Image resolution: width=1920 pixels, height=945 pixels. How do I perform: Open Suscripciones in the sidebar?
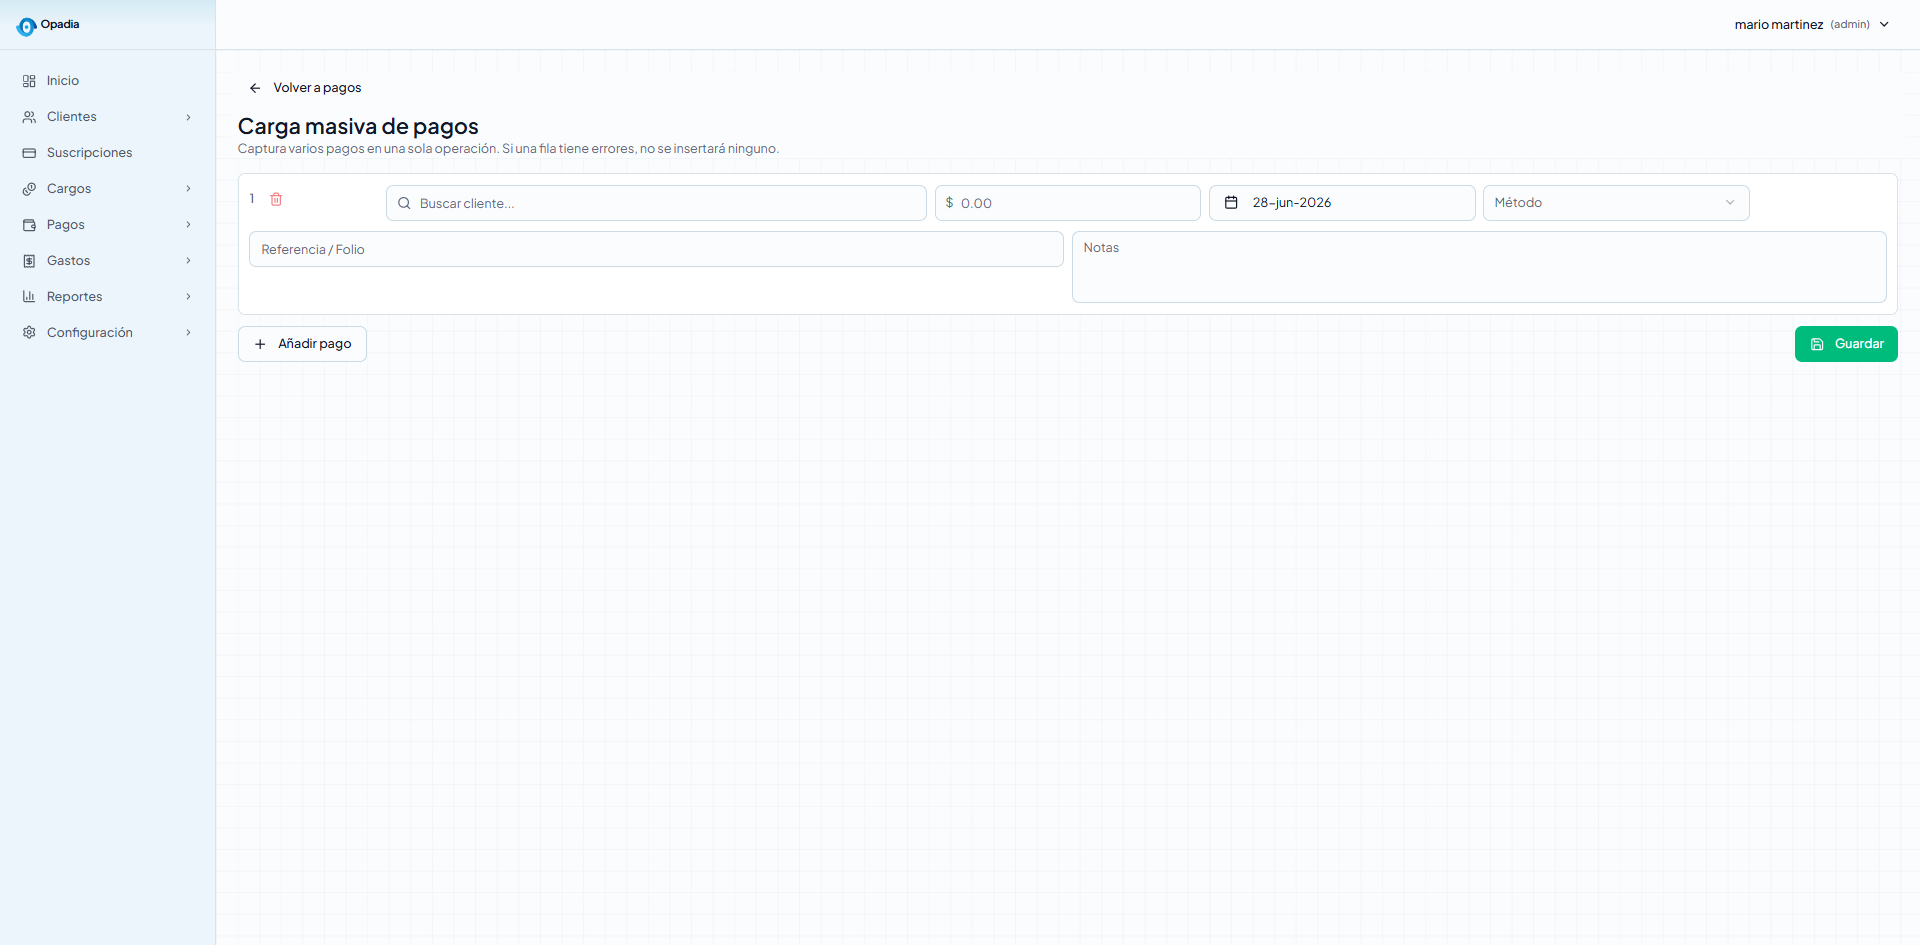pyautogui.click(x=107, y=153)
